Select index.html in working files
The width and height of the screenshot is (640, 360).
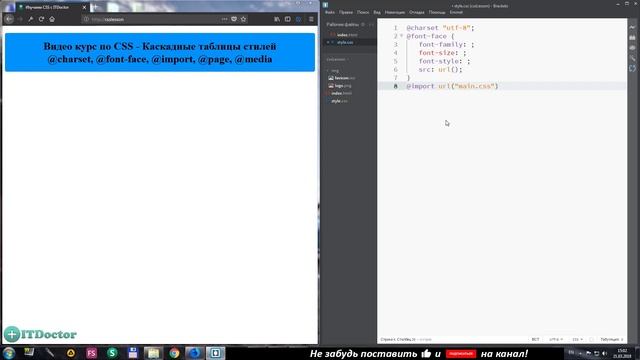pyautogui.click(x=347, y=35)
